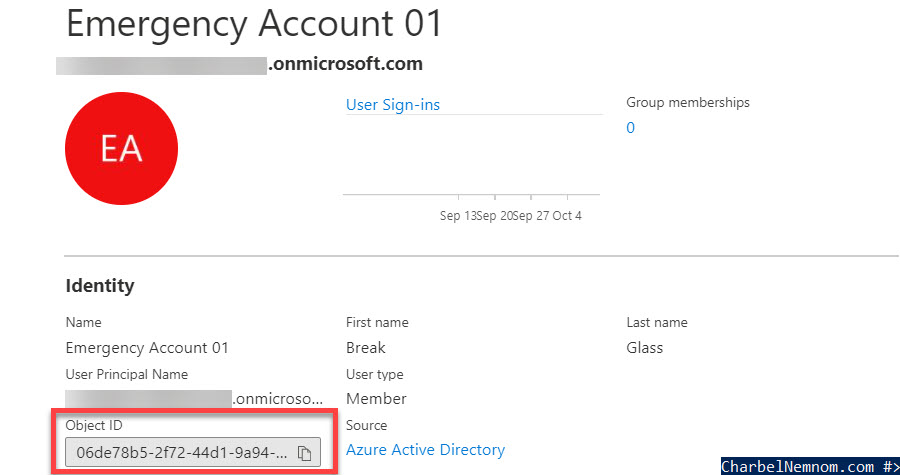Click the First name label
The image size is (900, 475).
(377, 322)
